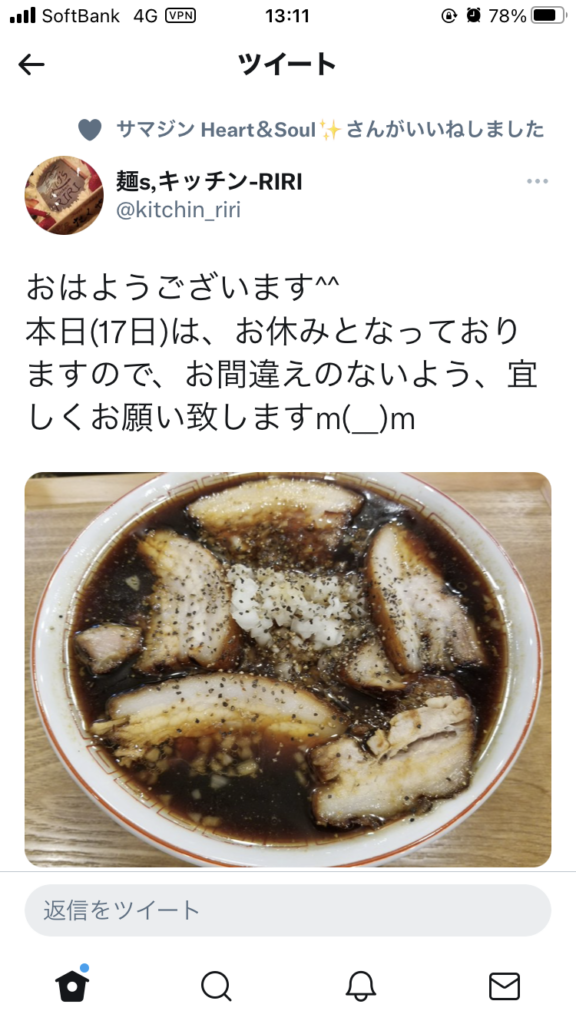576x1024 pixels.
Task: Tap the VPN badge in the status bar
Action: (x=181, y=15)
